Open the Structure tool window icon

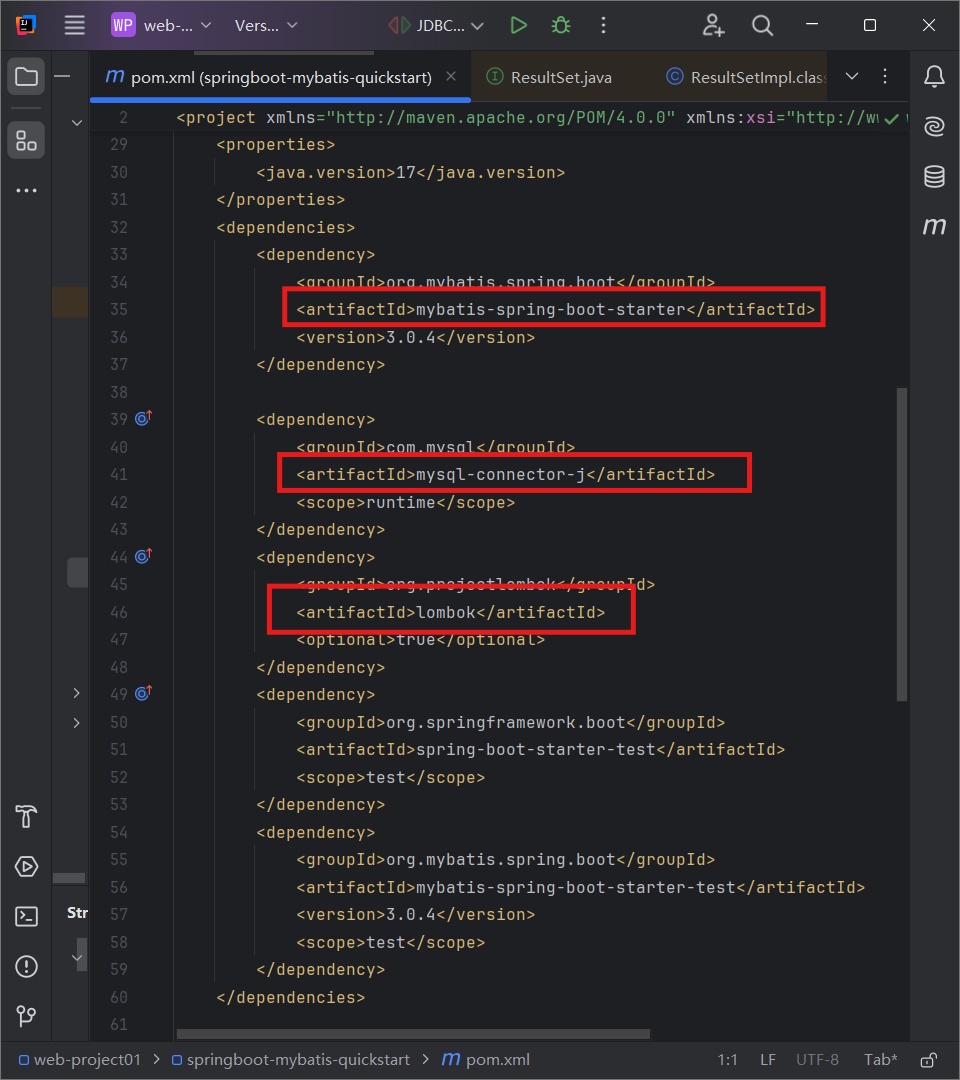pos(26,141)
